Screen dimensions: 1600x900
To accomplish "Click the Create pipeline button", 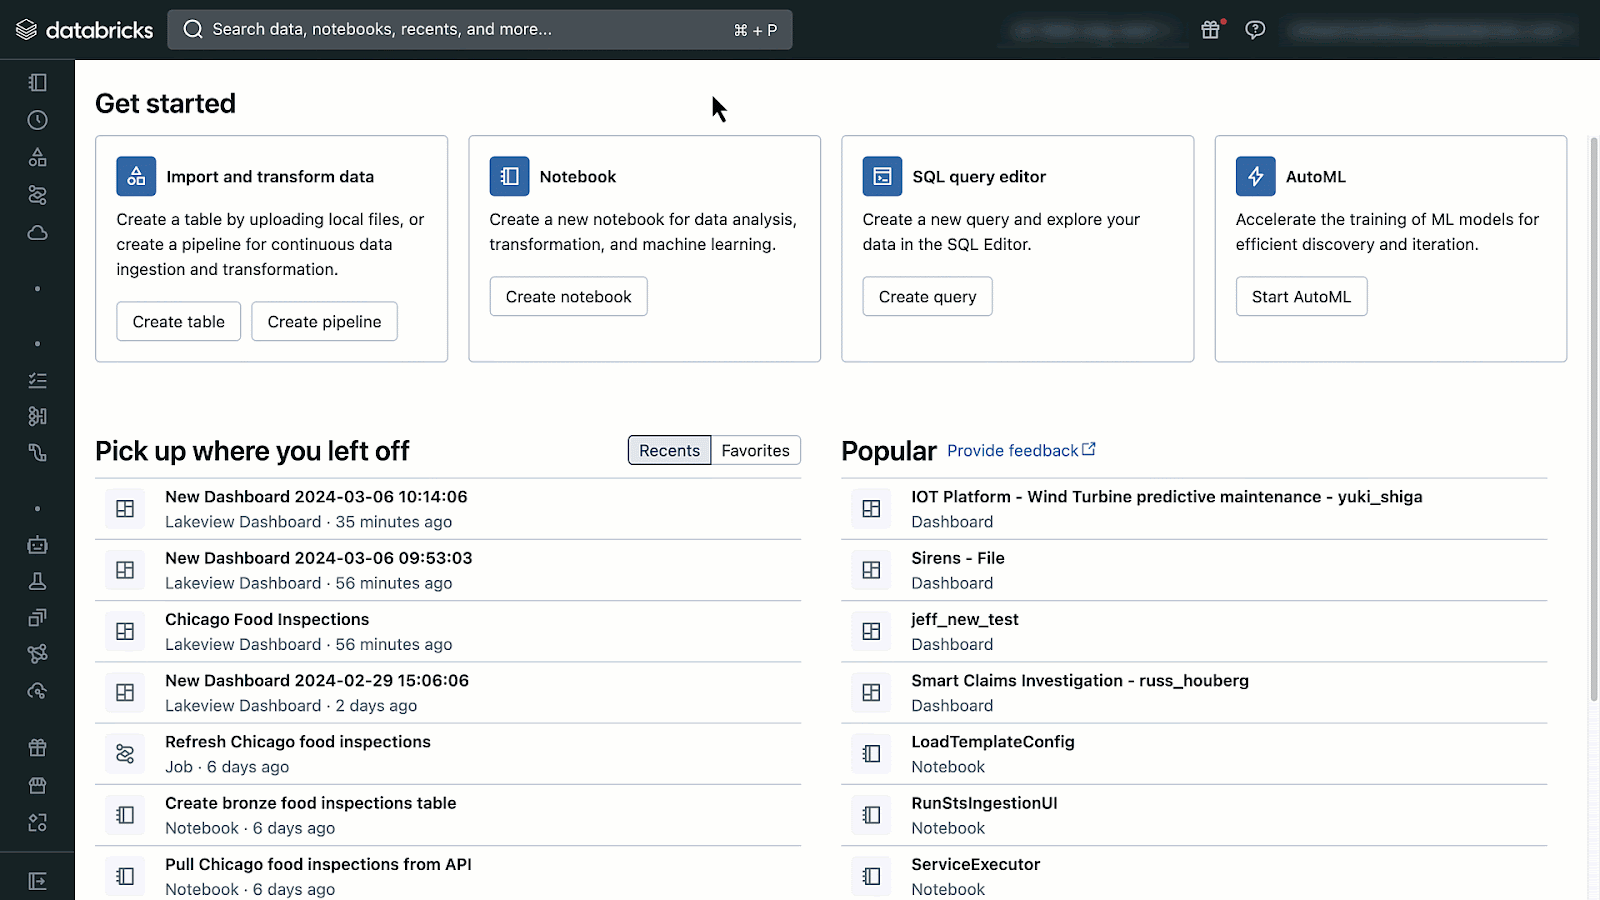I will 324,322.
